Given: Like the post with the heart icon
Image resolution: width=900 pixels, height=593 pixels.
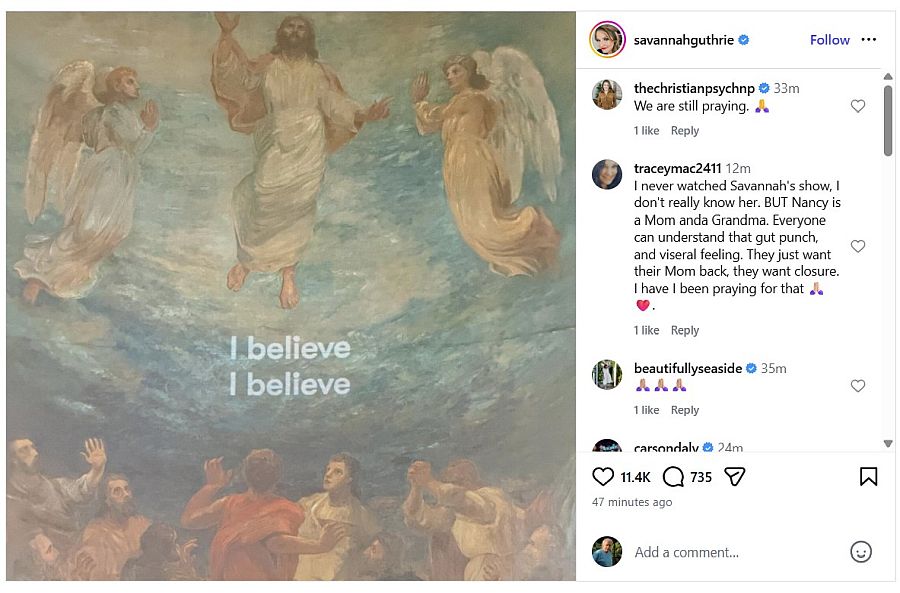Looking at the screenshot, I should [x=603, y=477].
